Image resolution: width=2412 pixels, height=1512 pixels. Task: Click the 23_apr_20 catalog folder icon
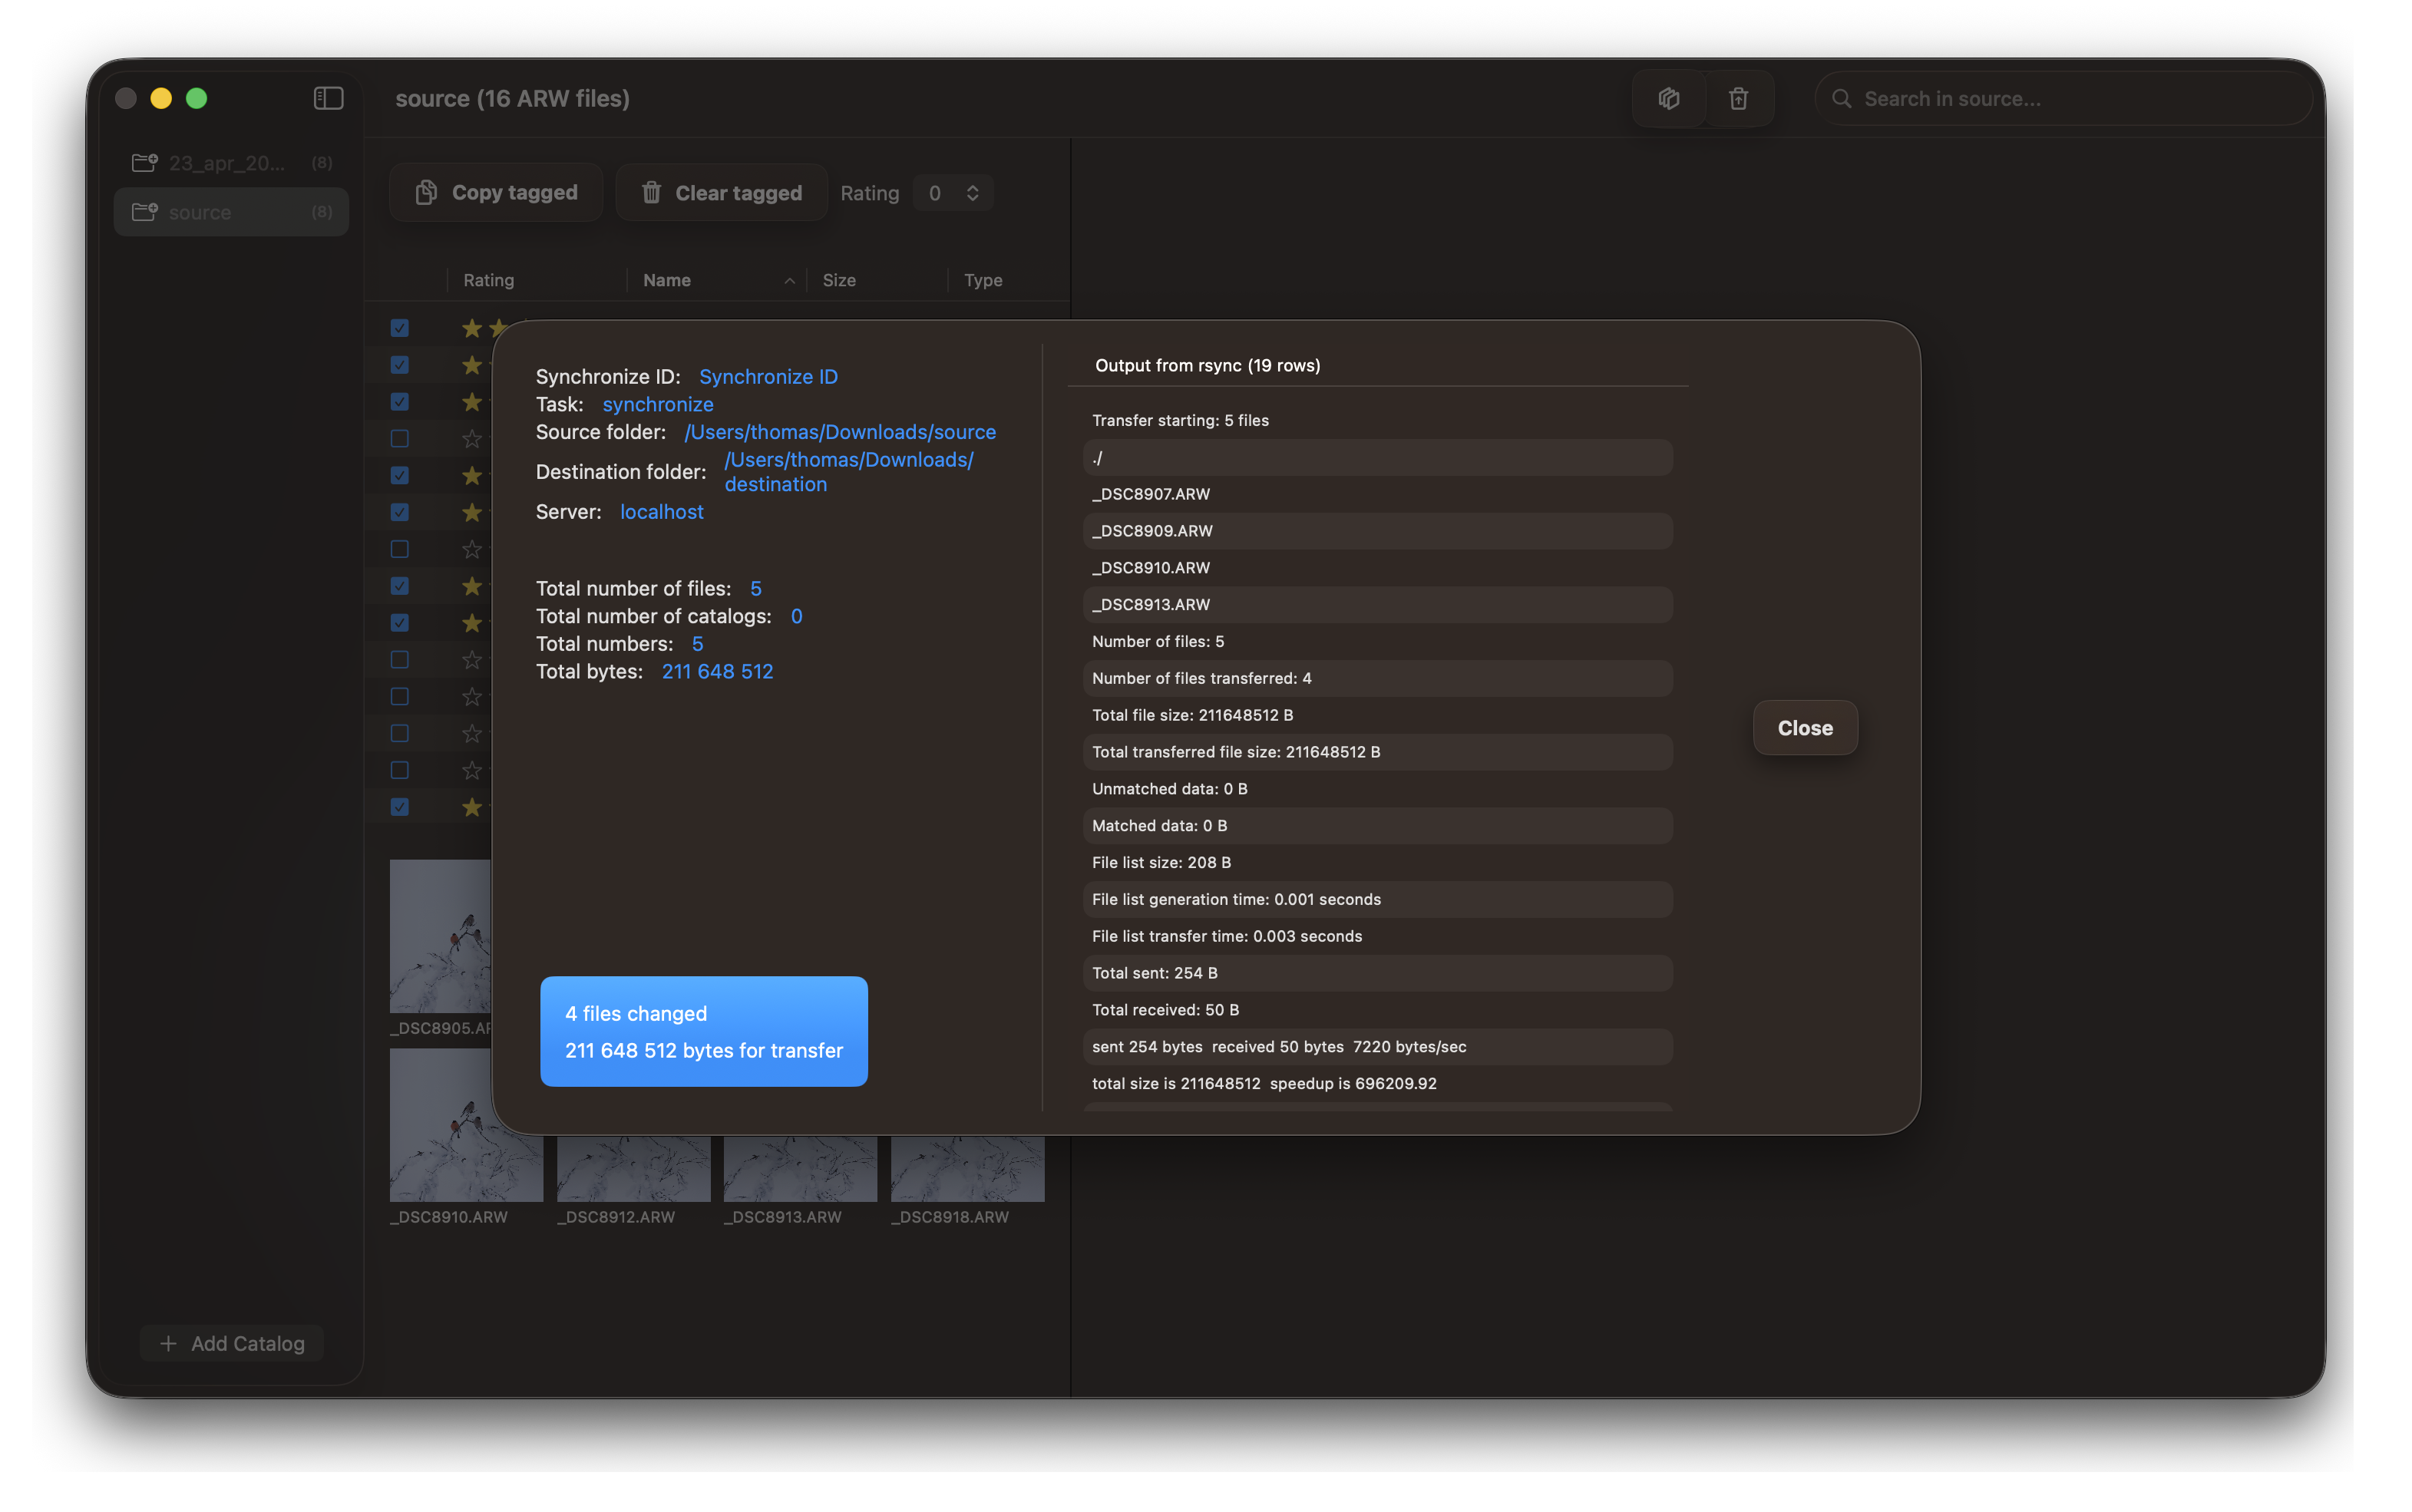[145, 162]
